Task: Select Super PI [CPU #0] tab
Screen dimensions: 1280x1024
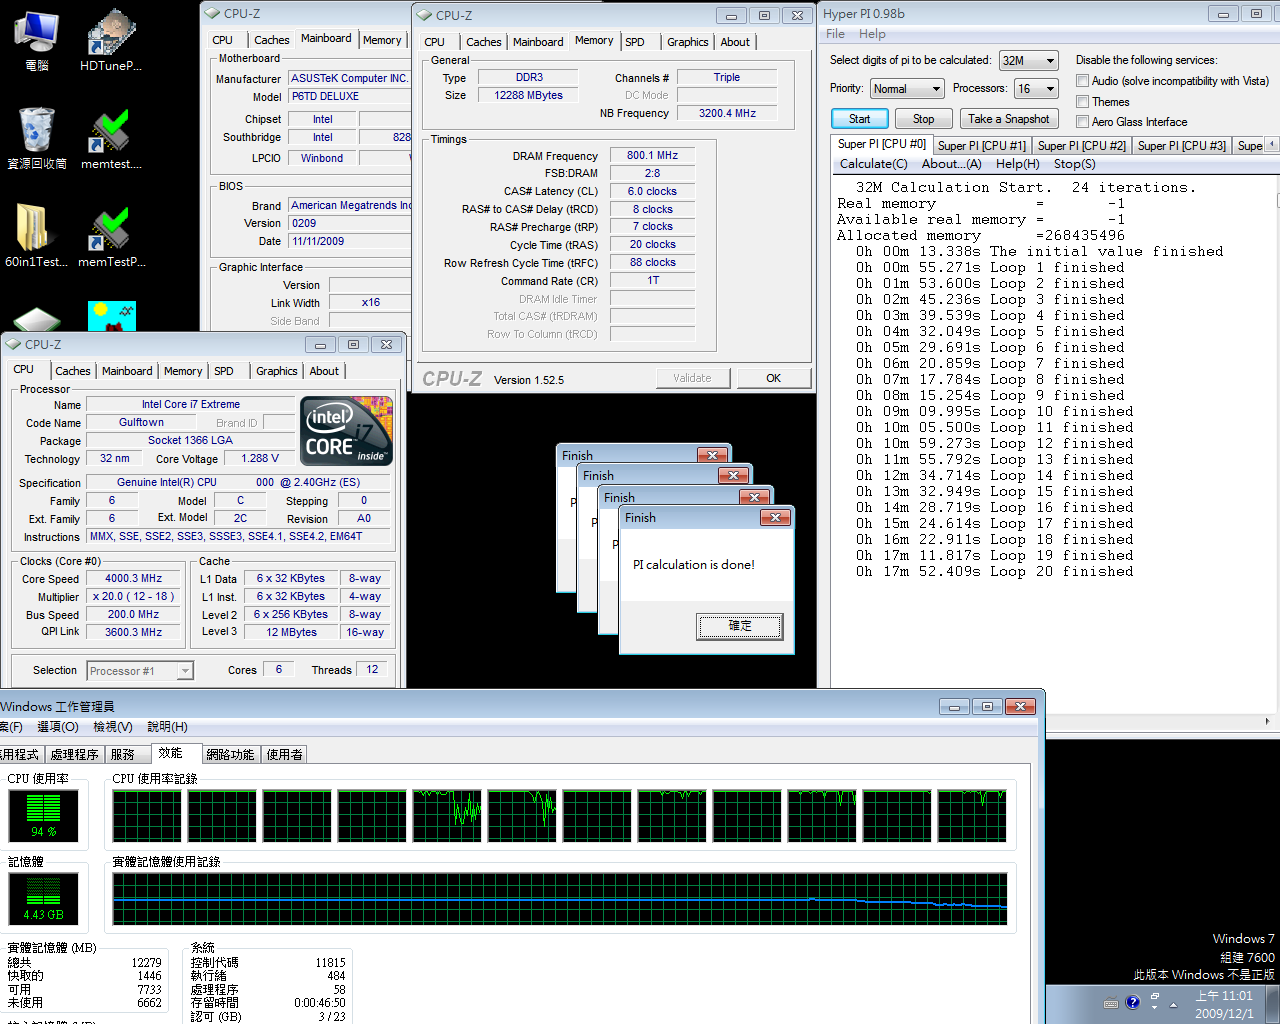Action: [881, 144]
